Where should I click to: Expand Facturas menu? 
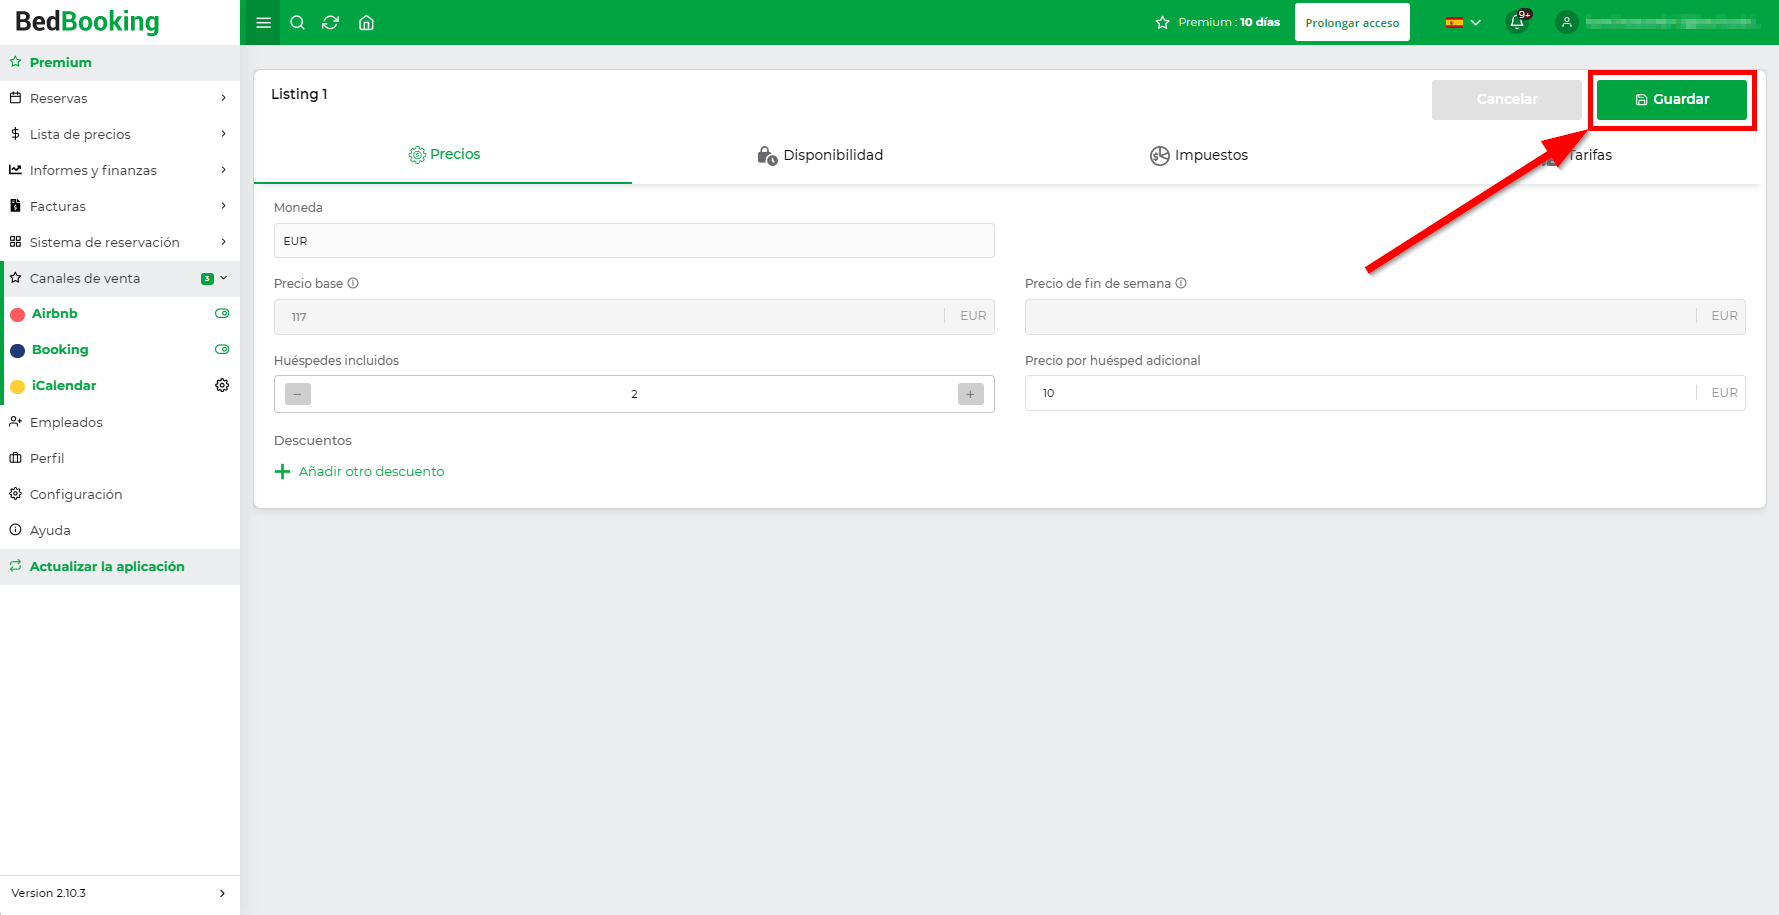pos(120,206)
